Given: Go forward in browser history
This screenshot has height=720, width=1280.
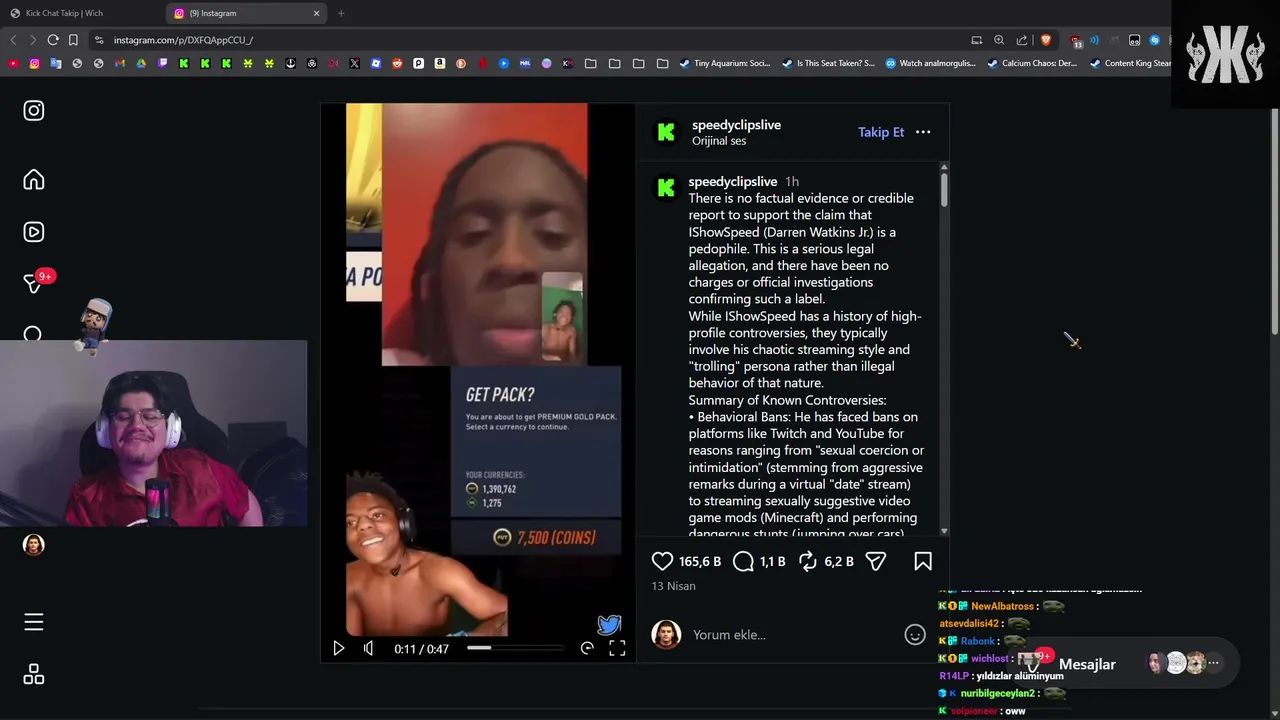Looking at the screenshot, I should (x=33, y=40).
